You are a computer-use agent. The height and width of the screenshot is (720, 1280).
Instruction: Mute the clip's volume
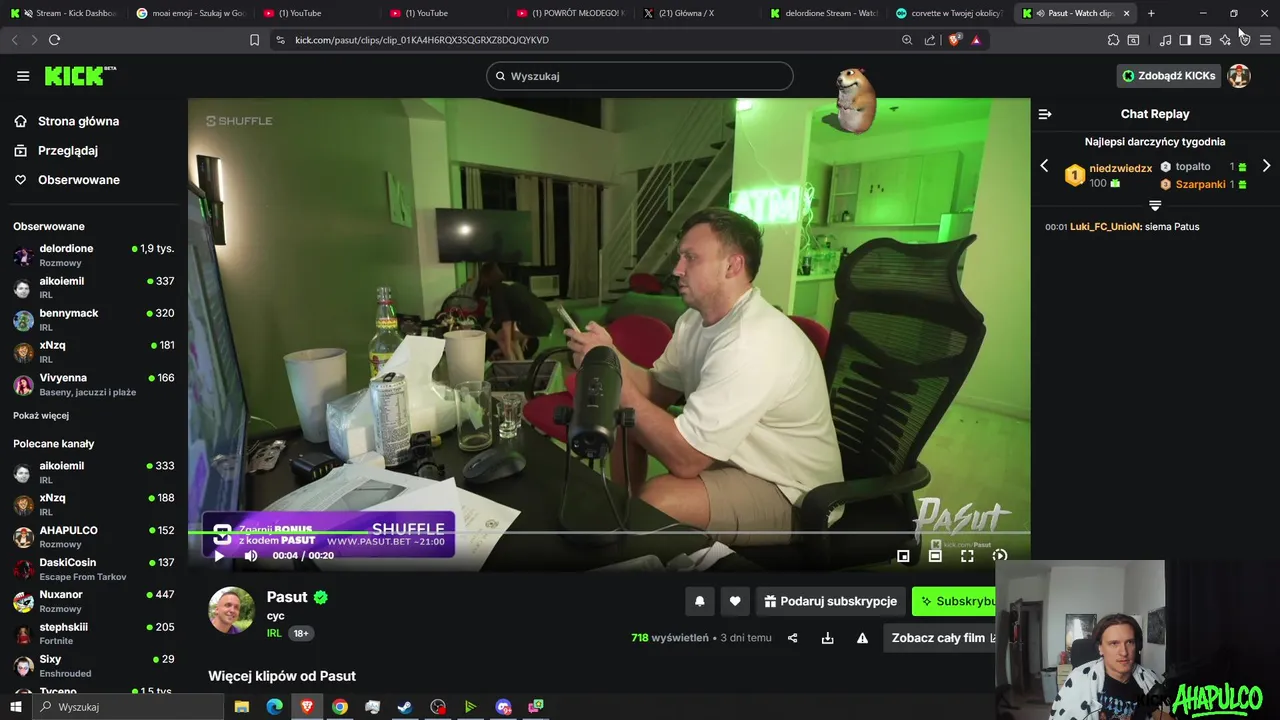pyautogui.click(x=251, y=556)
